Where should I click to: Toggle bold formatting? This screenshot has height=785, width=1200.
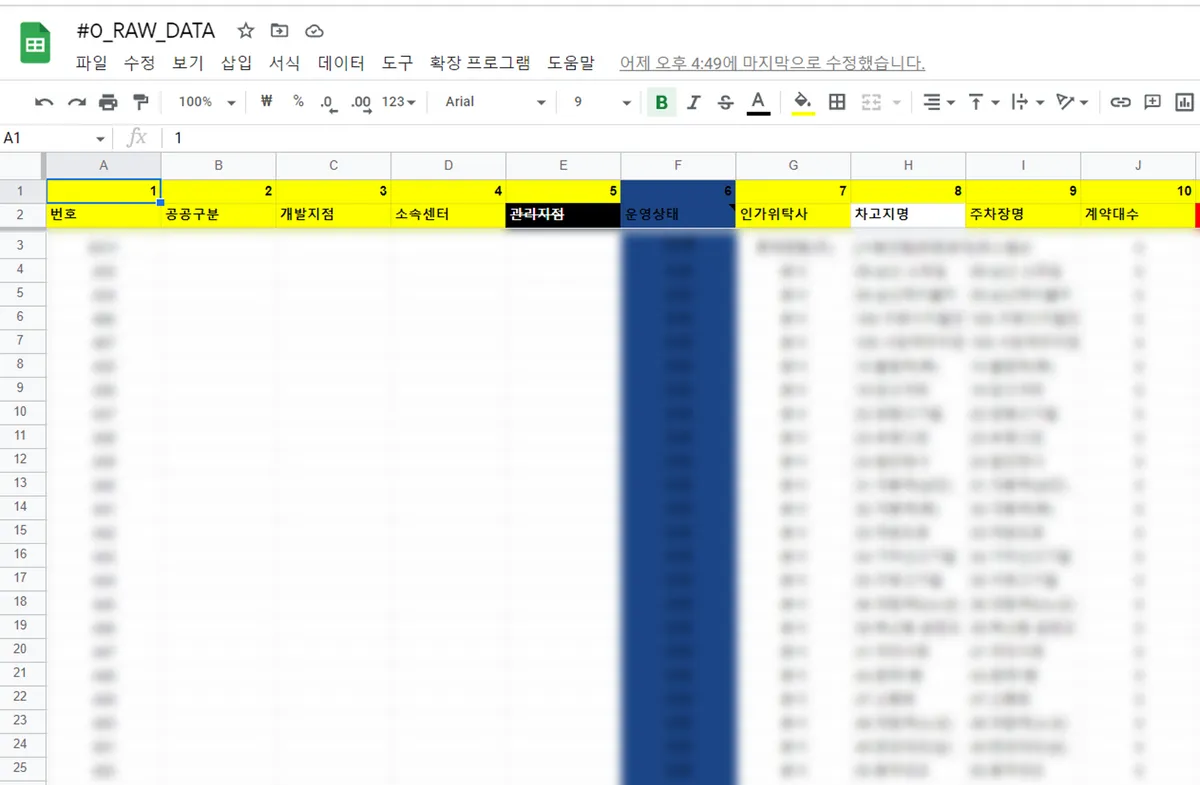[661, 102]
